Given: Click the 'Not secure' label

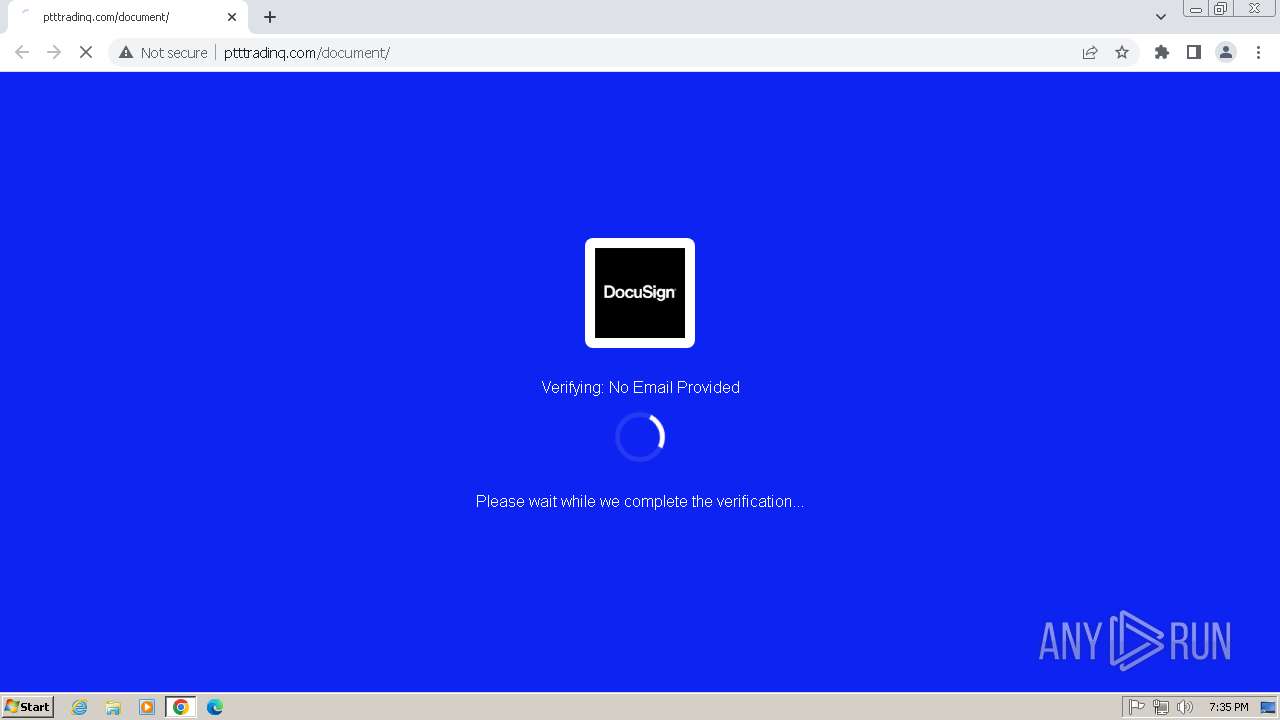Looking at the screenshot, I should (x=174, y=52).
